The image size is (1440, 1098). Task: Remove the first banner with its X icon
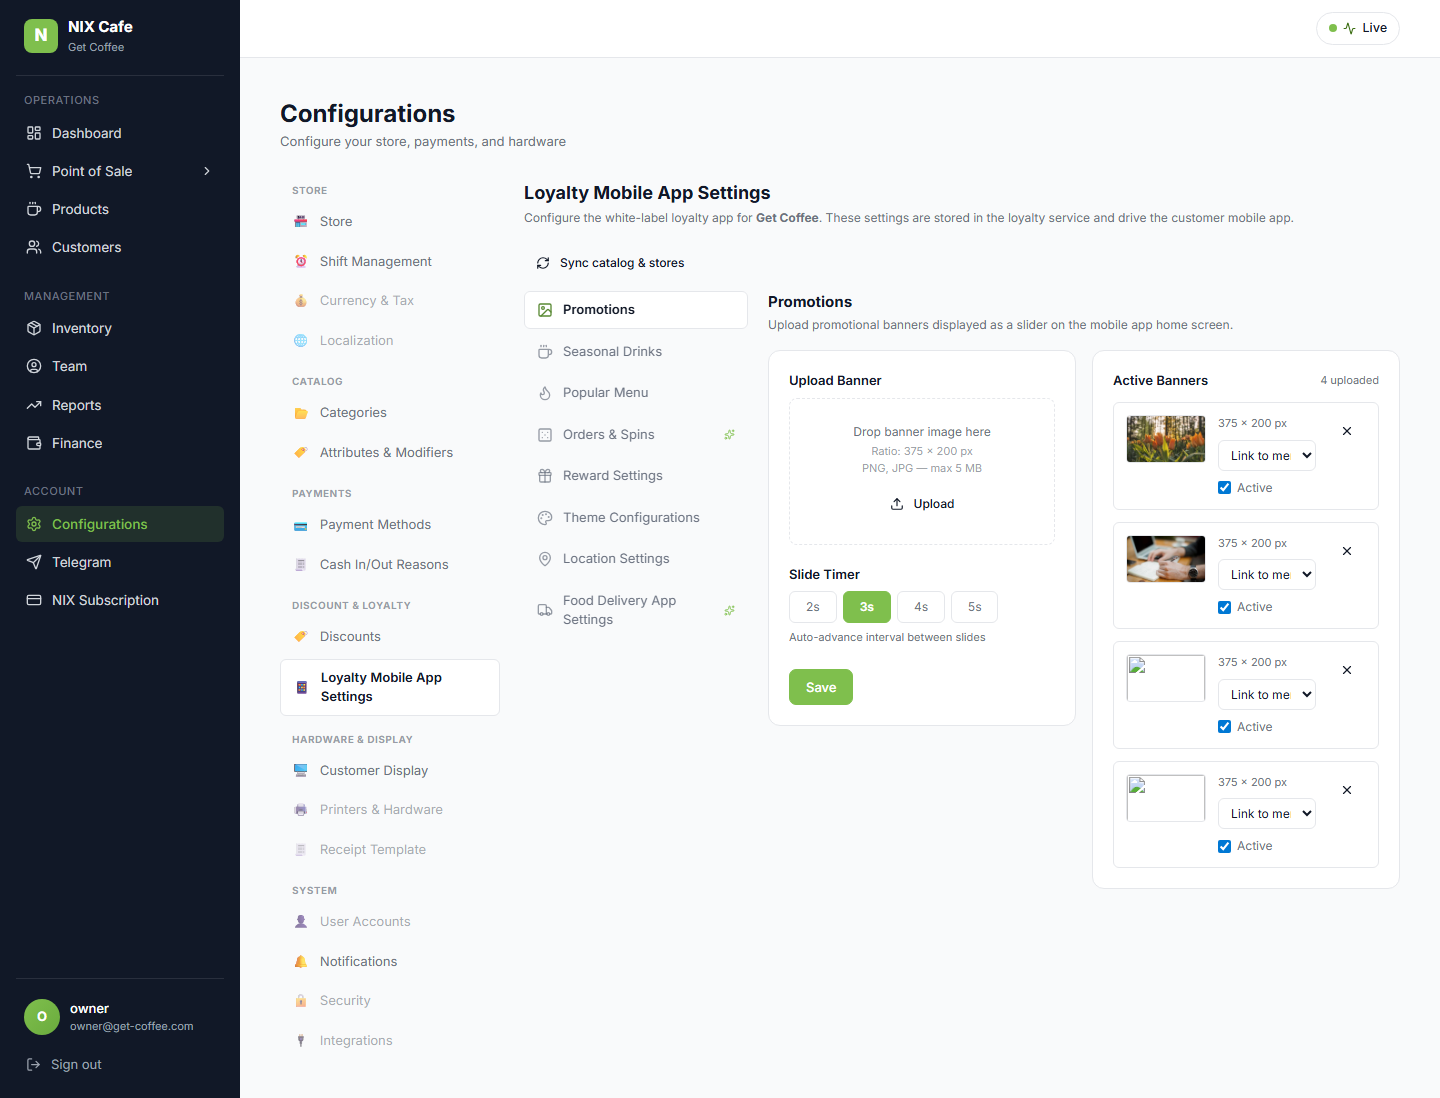point(1347,431)
